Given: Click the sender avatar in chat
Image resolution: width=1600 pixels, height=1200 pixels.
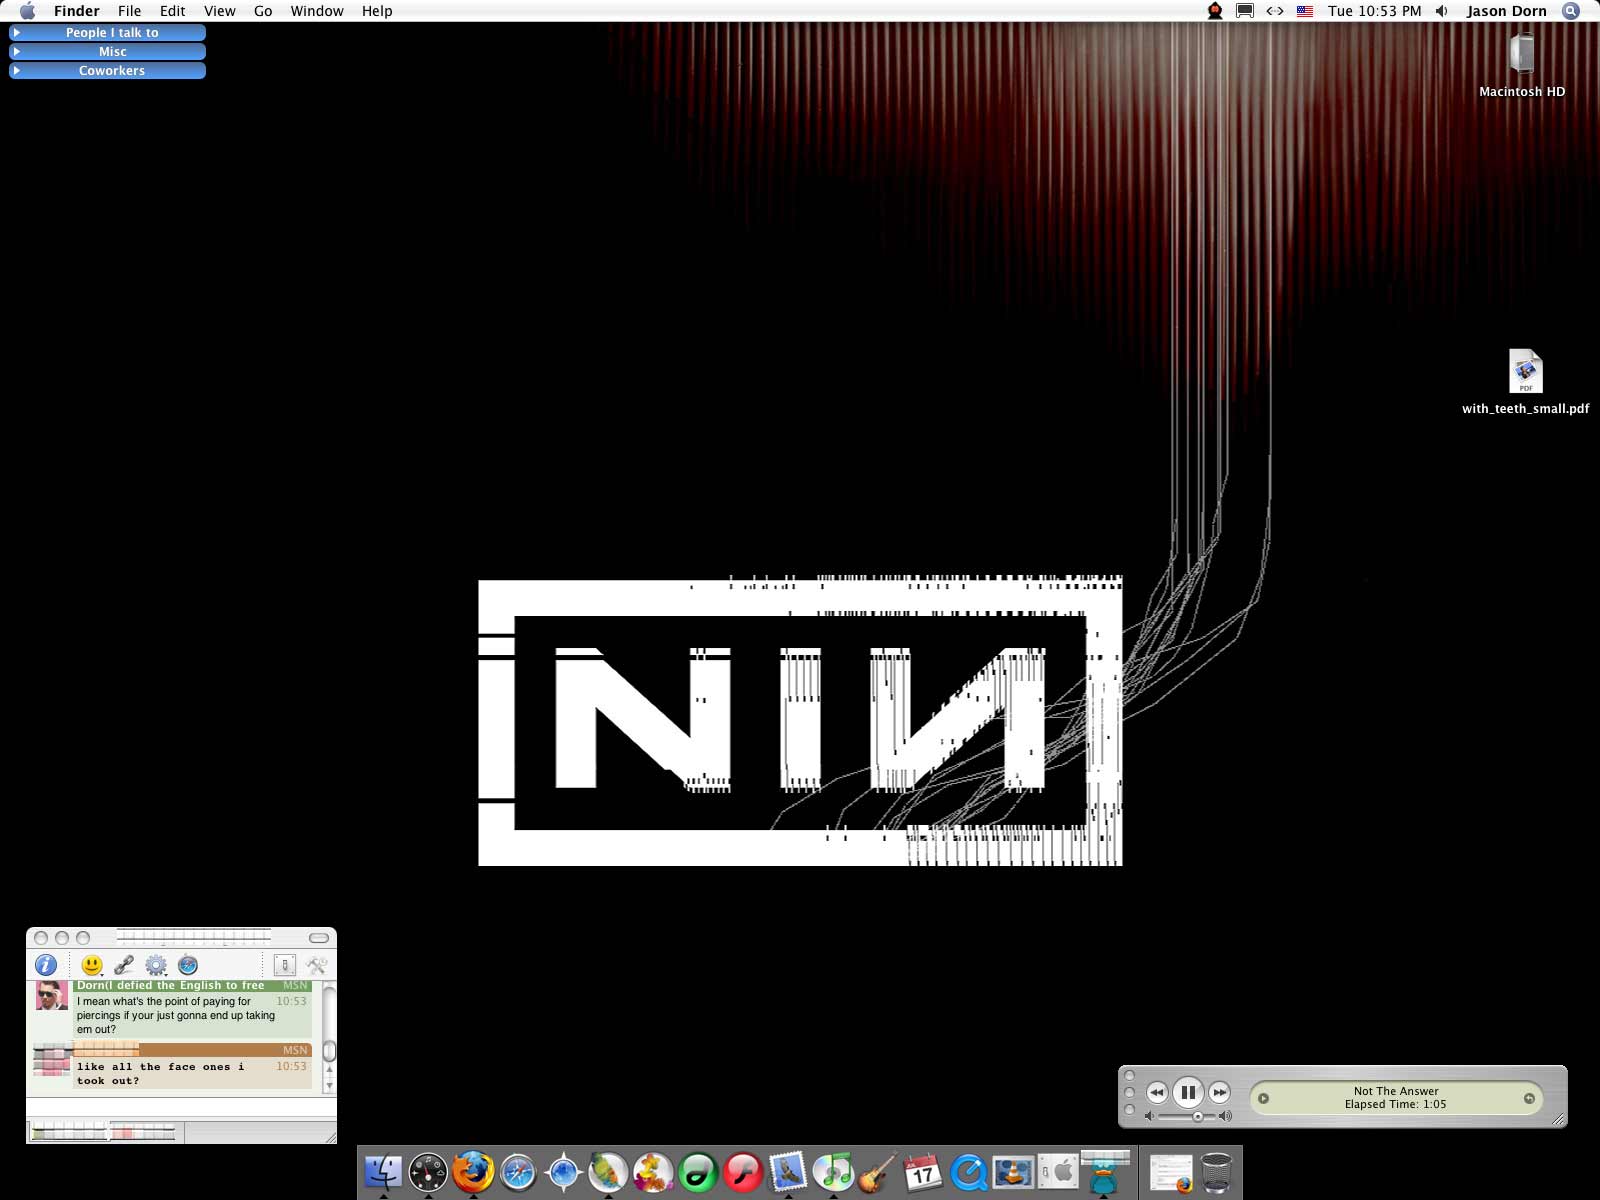Looking at the screenshot, I should click(52, 996).
